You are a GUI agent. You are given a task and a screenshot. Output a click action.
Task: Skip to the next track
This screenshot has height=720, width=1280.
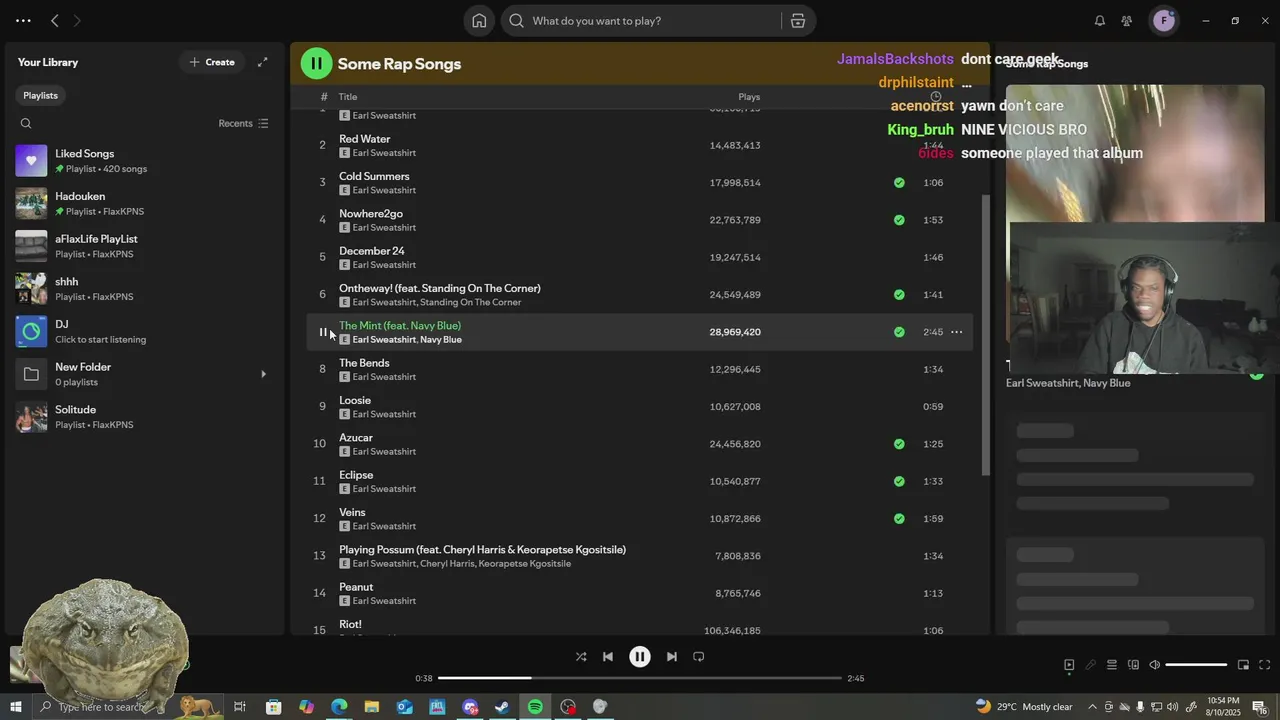672,657
